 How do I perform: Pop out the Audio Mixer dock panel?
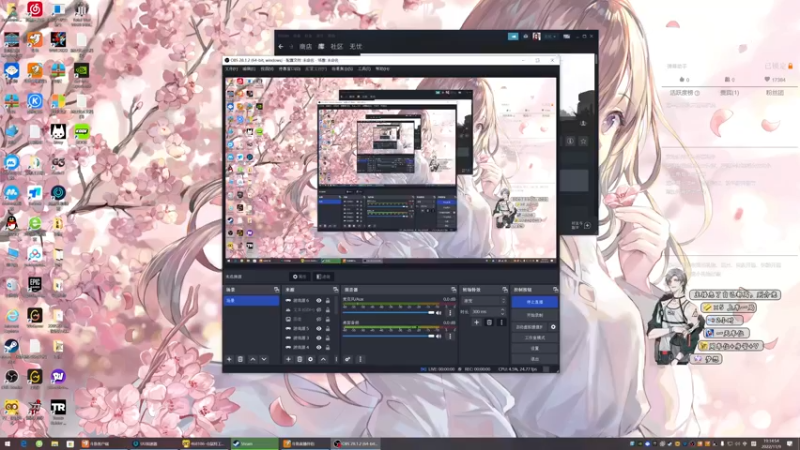tap(454, 290)
